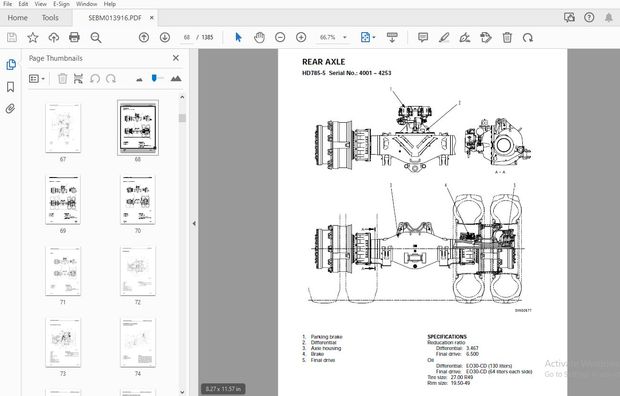Open the Sign document pen tool
This screenshot has height=396, width=620.
pyautogui.click(x=465, y=38)
